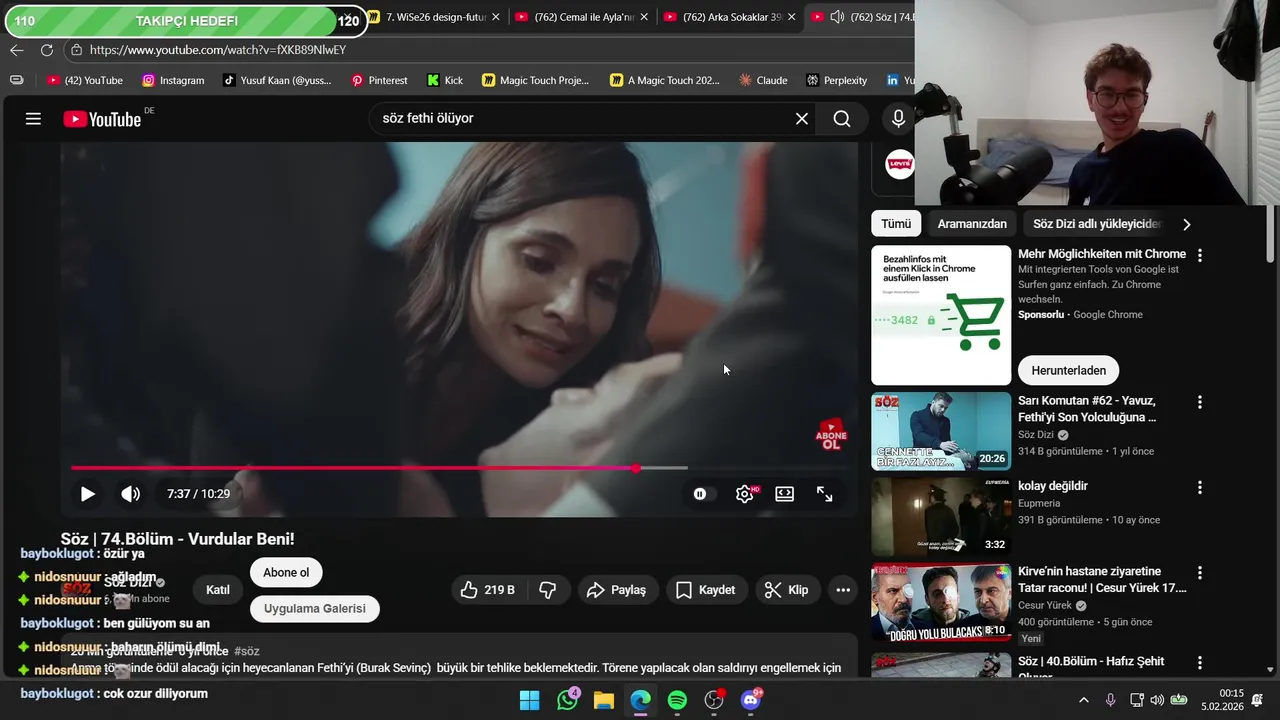Open options for the Chrome sponsored ad
The image size is (1280, 720).
click(1200, 255)
